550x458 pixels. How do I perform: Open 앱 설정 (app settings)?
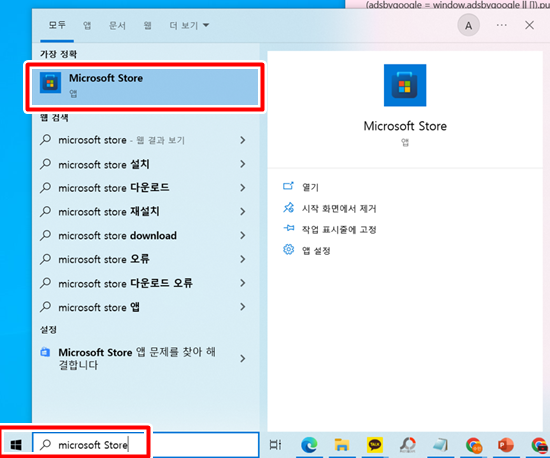(316, 251)
